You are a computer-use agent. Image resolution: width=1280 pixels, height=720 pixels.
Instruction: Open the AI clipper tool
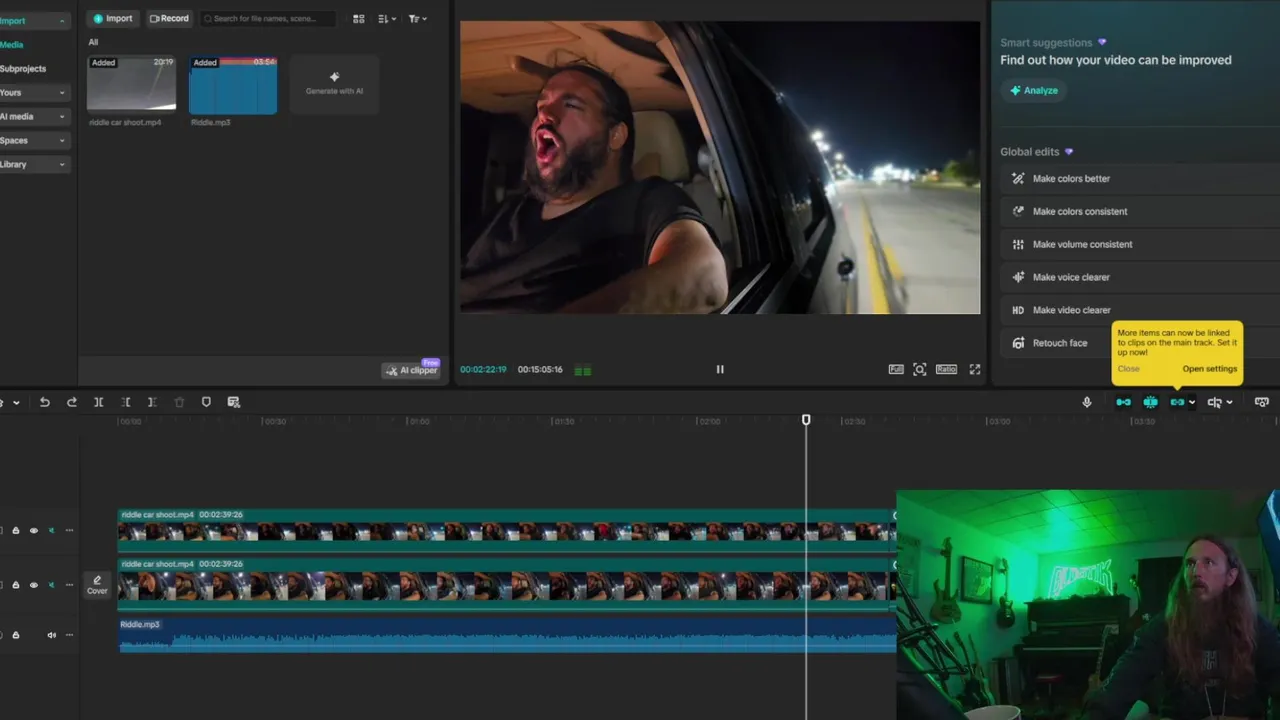[x=411, y=370]
